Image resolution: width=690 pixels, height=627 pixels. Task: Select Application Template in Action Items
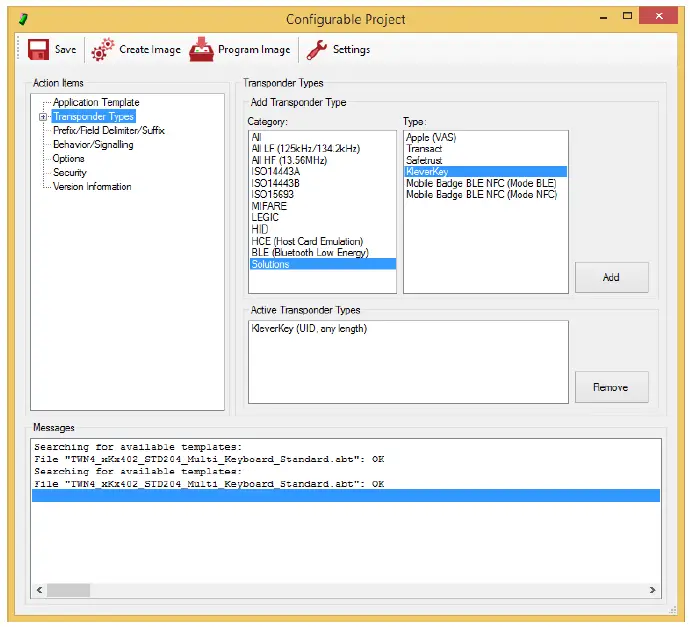pos(96,102)
